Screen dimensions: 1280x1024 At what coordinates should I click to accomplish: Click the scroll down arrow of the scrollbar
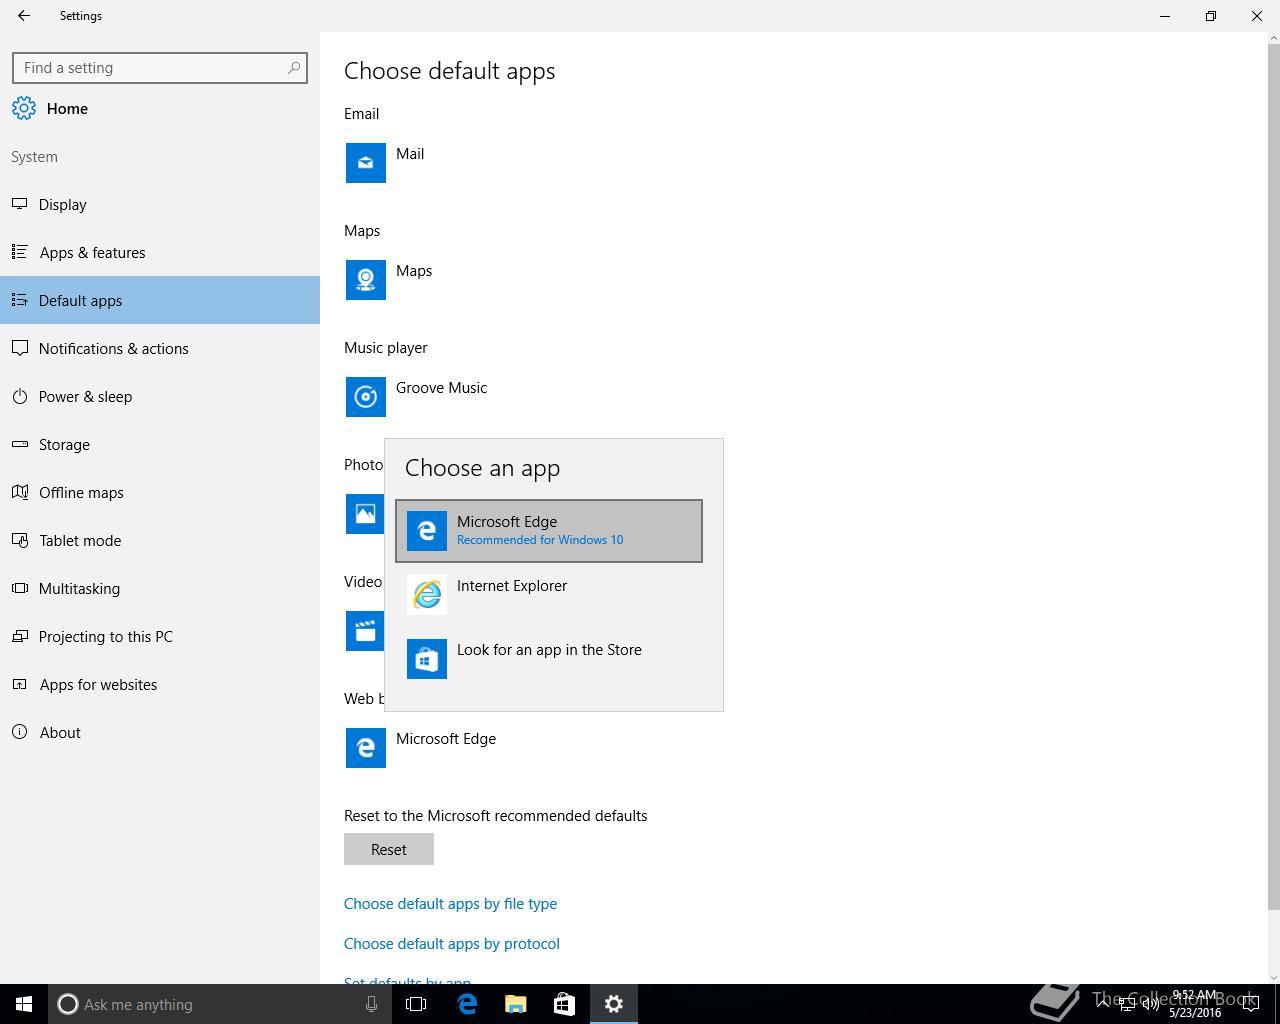click(1274, 977)
